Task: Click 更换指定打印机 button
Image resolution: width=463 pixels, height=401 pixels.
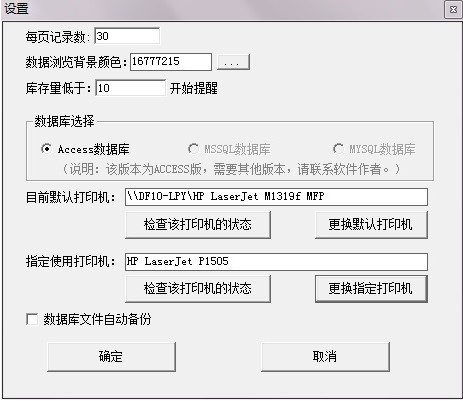Action: tap(371, 289)
